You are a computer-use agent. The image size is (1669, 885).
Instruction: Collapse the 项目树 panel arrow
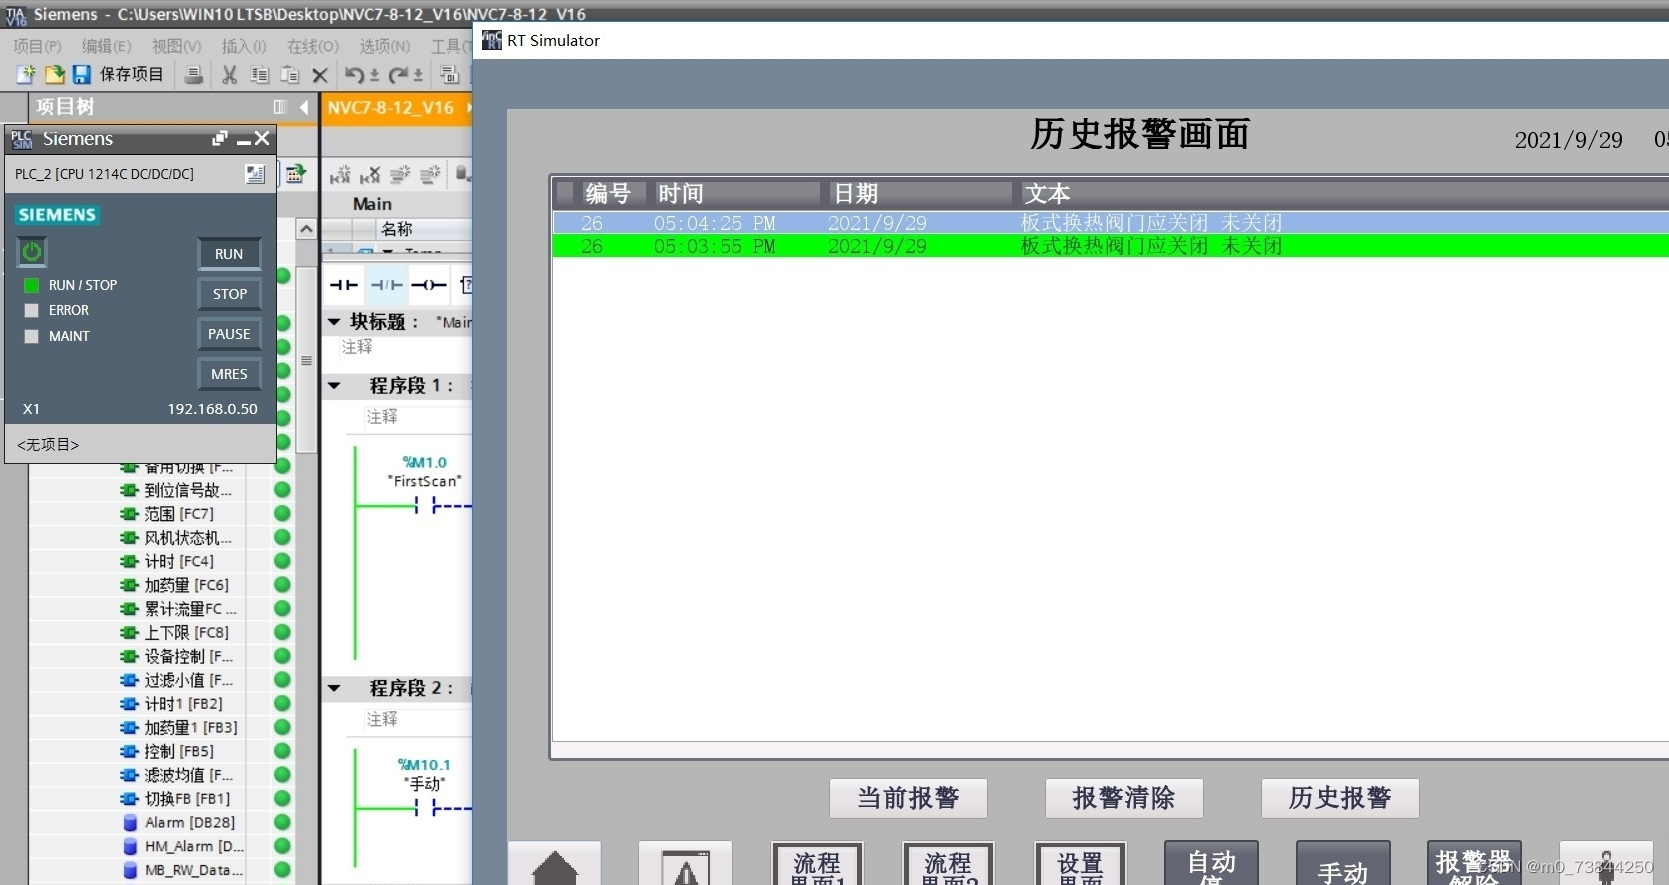click(x=304, y=107)
